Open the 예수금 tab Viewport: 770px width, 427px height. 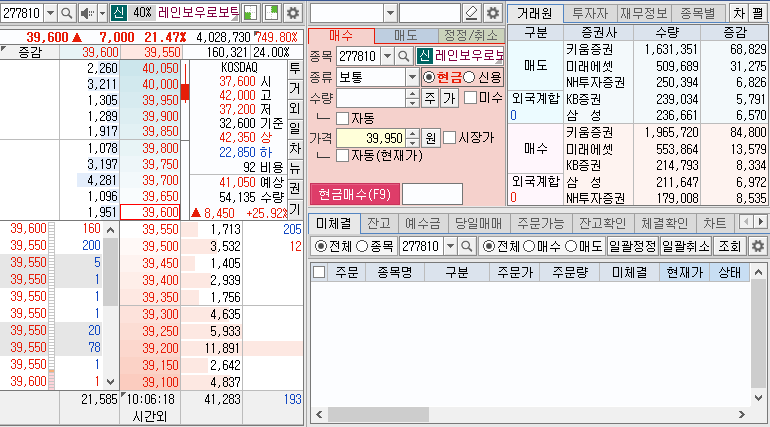point(423,223)
